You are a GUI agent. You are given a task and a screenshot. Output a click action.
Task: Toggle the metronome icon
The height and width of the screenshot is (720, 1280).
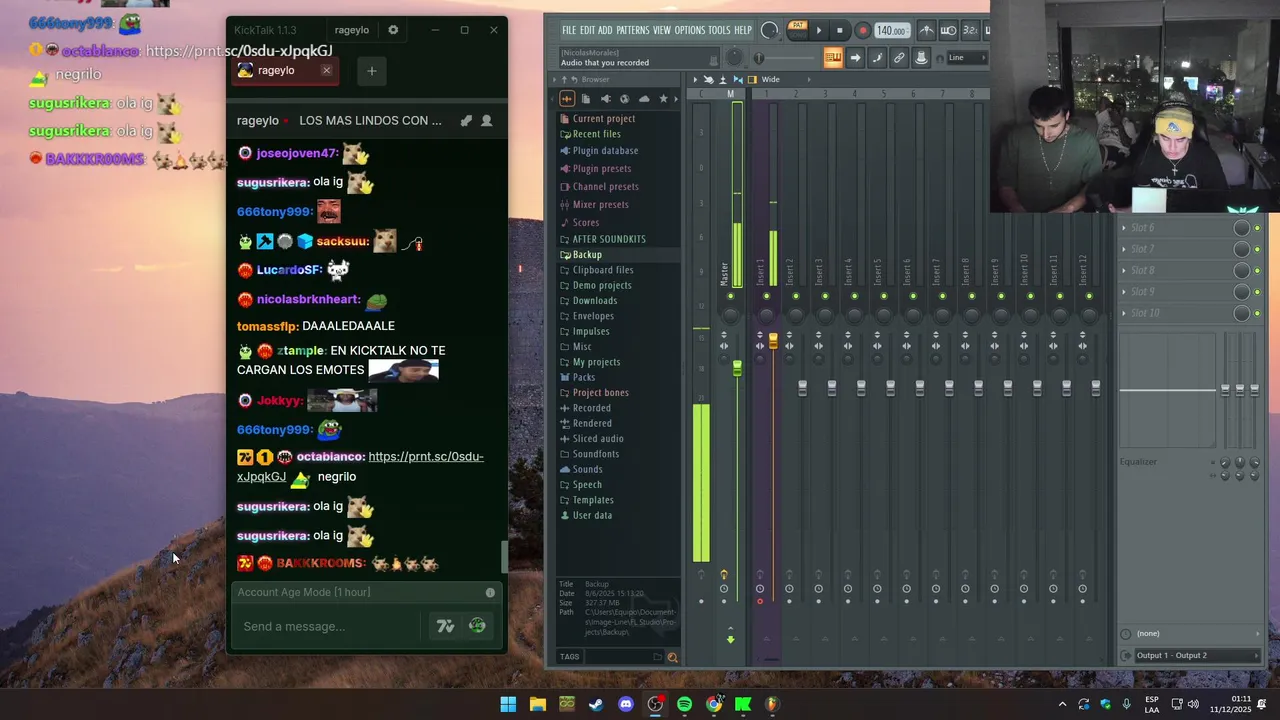pos(927,31)
